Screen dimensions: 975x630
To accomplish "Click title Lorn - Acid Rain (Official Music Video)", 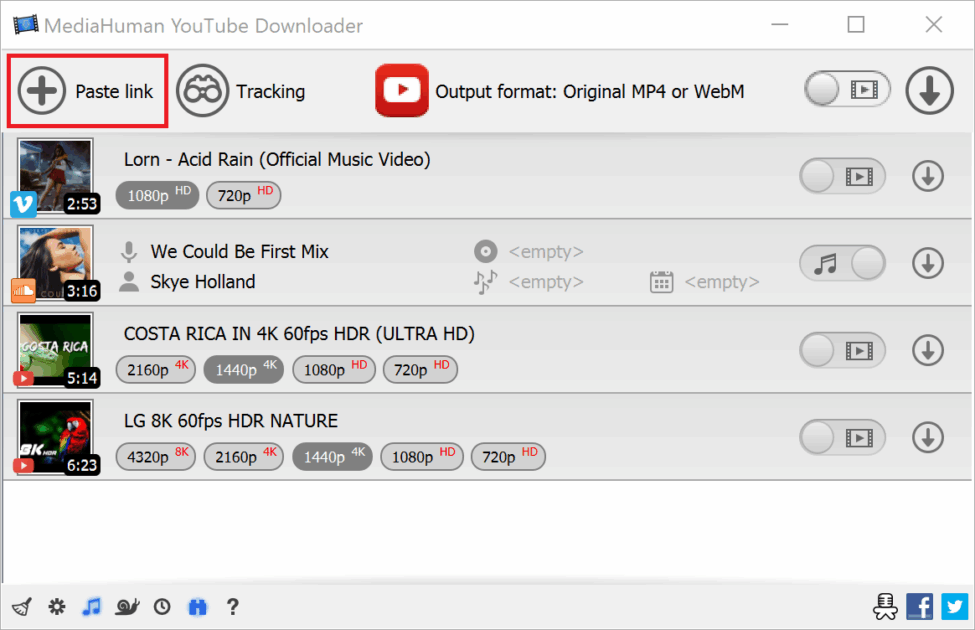I will click(277, 160).
